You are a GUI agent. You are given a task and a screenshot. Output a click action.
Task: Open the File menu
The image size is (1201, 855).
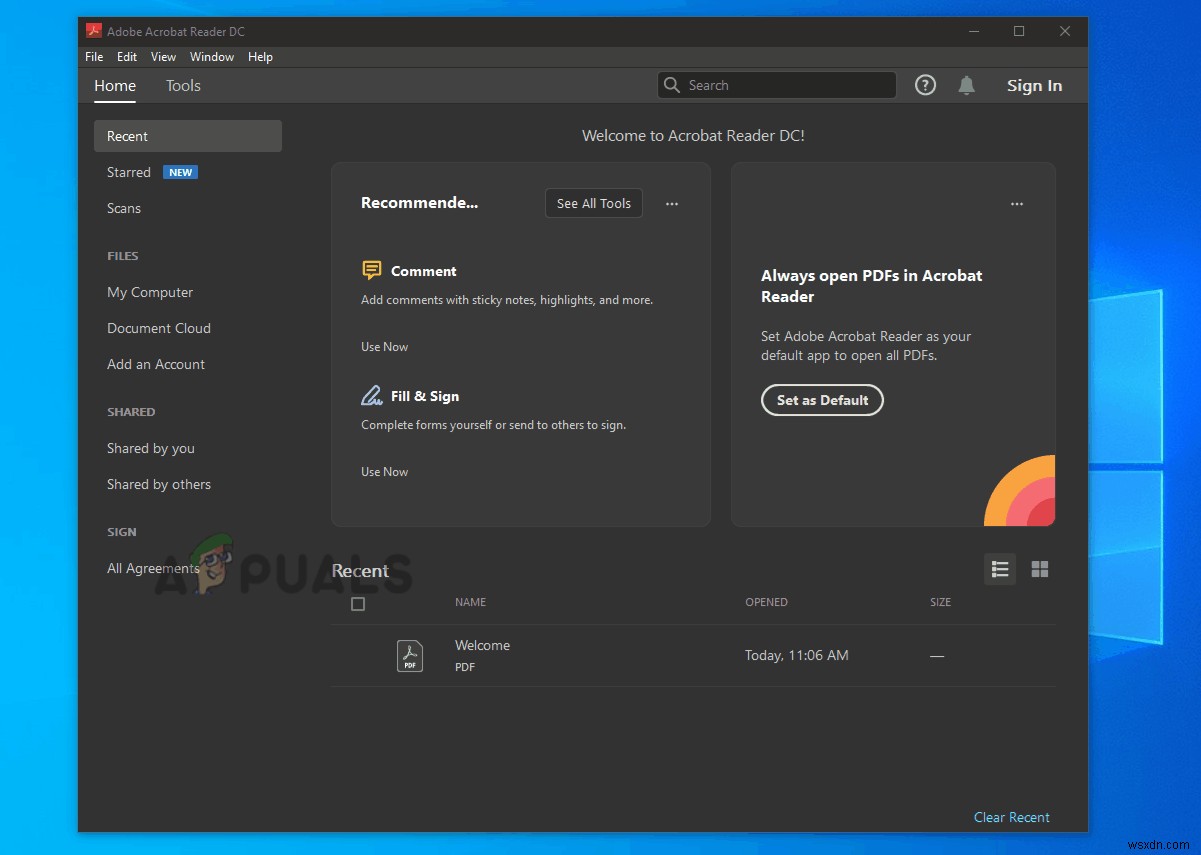click(x=94, y=57)
